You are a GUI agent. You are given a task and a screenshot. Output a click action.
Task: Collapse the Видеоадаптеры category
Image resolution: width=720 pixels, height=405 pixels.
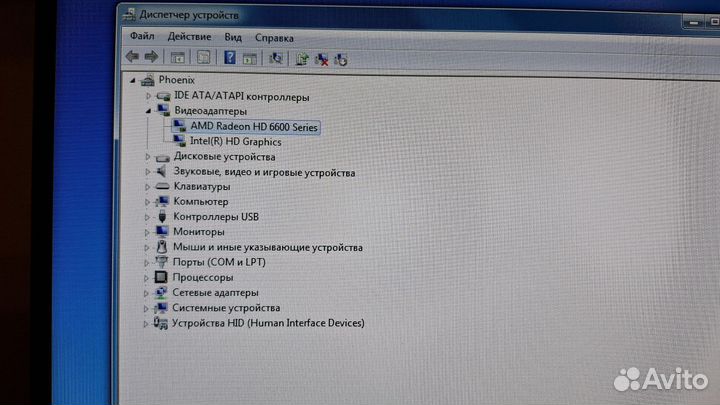(148, 111)
